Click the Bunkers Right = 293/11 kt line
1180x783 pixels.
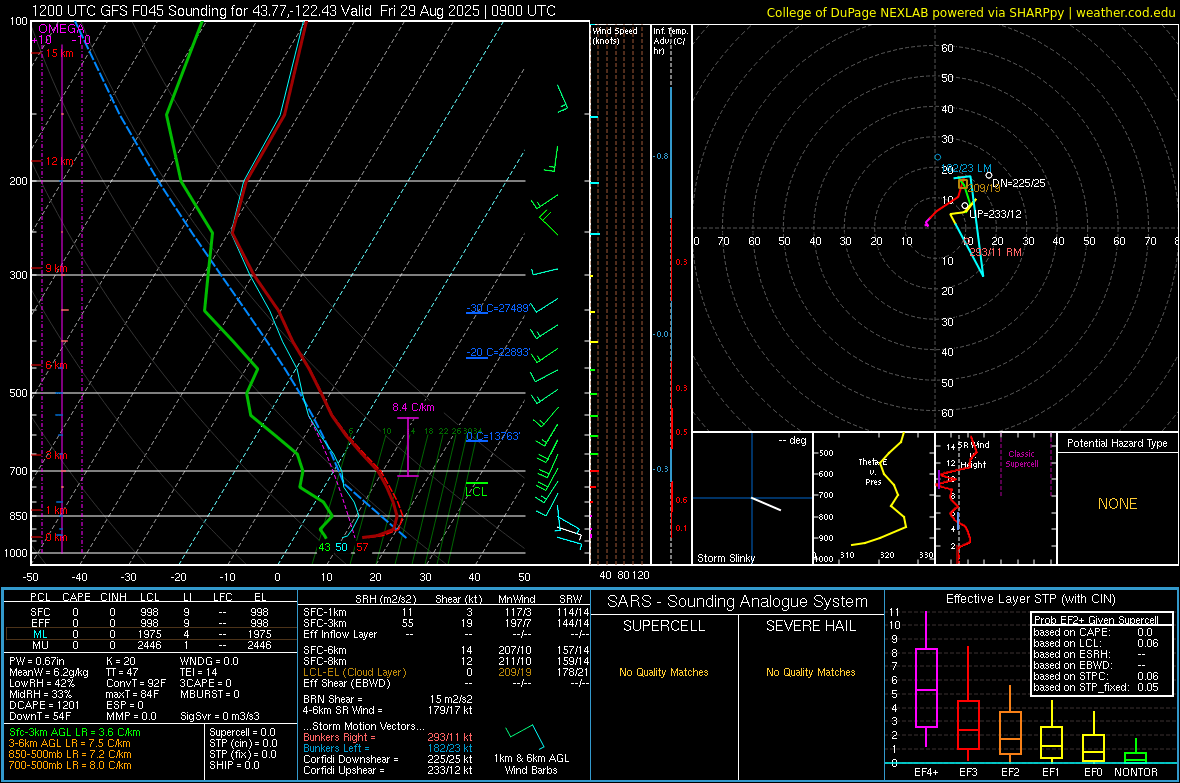point(388,737)
